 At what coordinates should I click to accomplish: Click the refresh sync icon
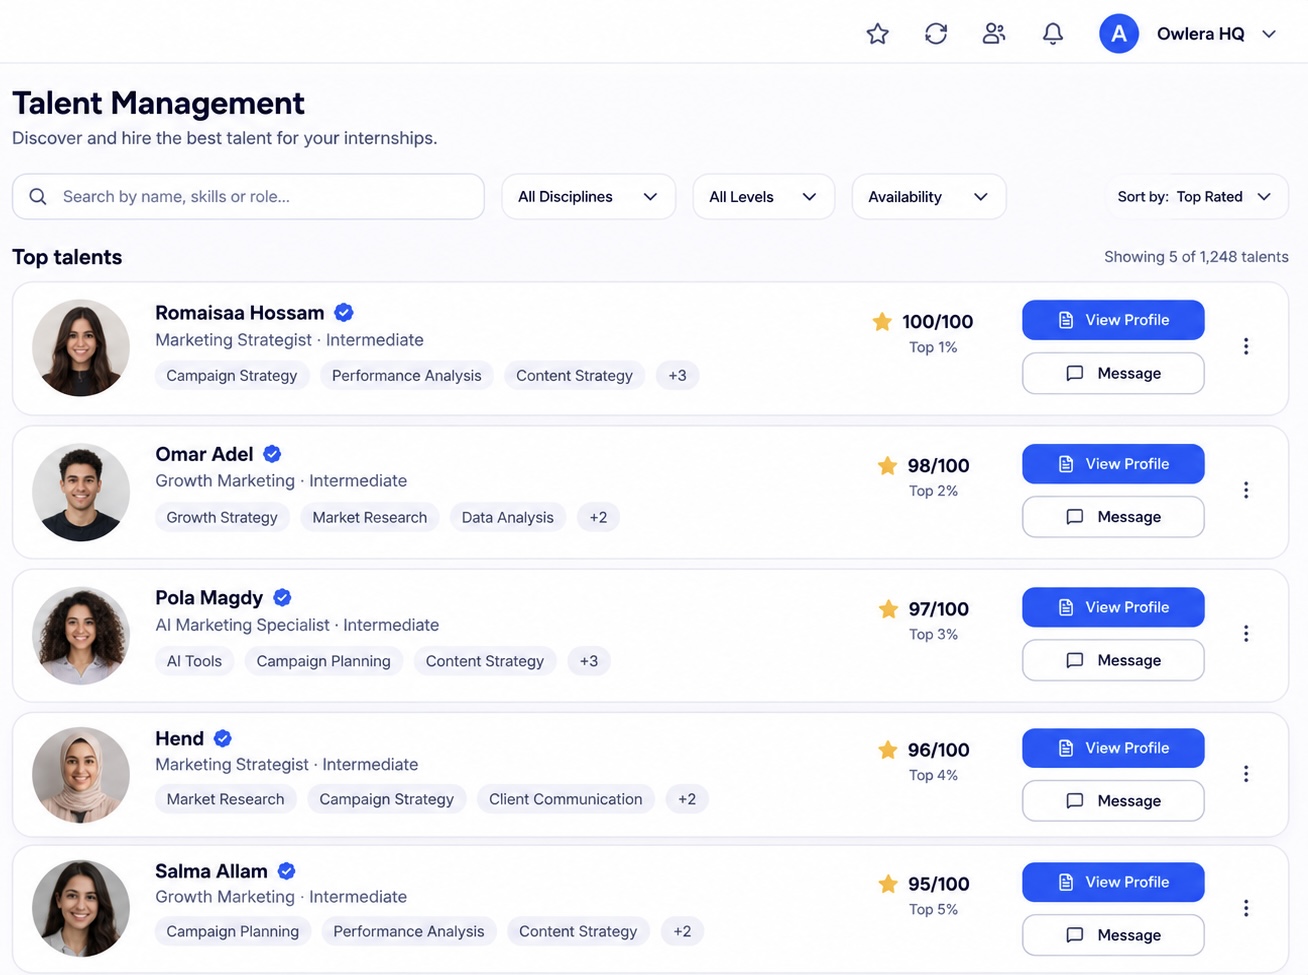936,34
